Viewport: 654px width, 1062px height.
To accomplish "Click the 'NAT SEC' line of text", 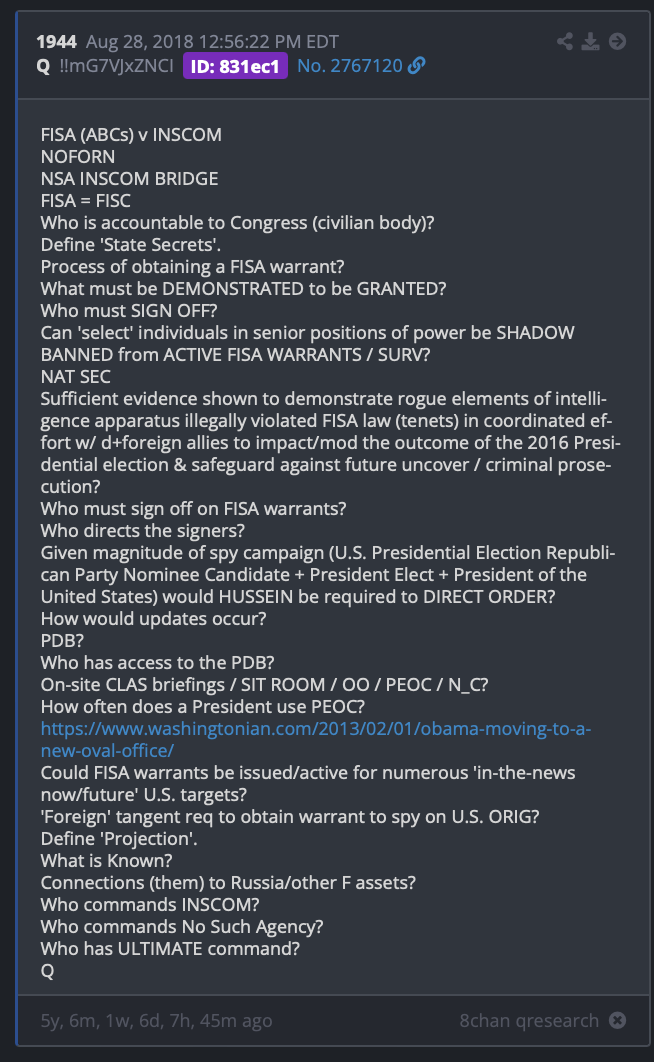I will tap(76, 377).
